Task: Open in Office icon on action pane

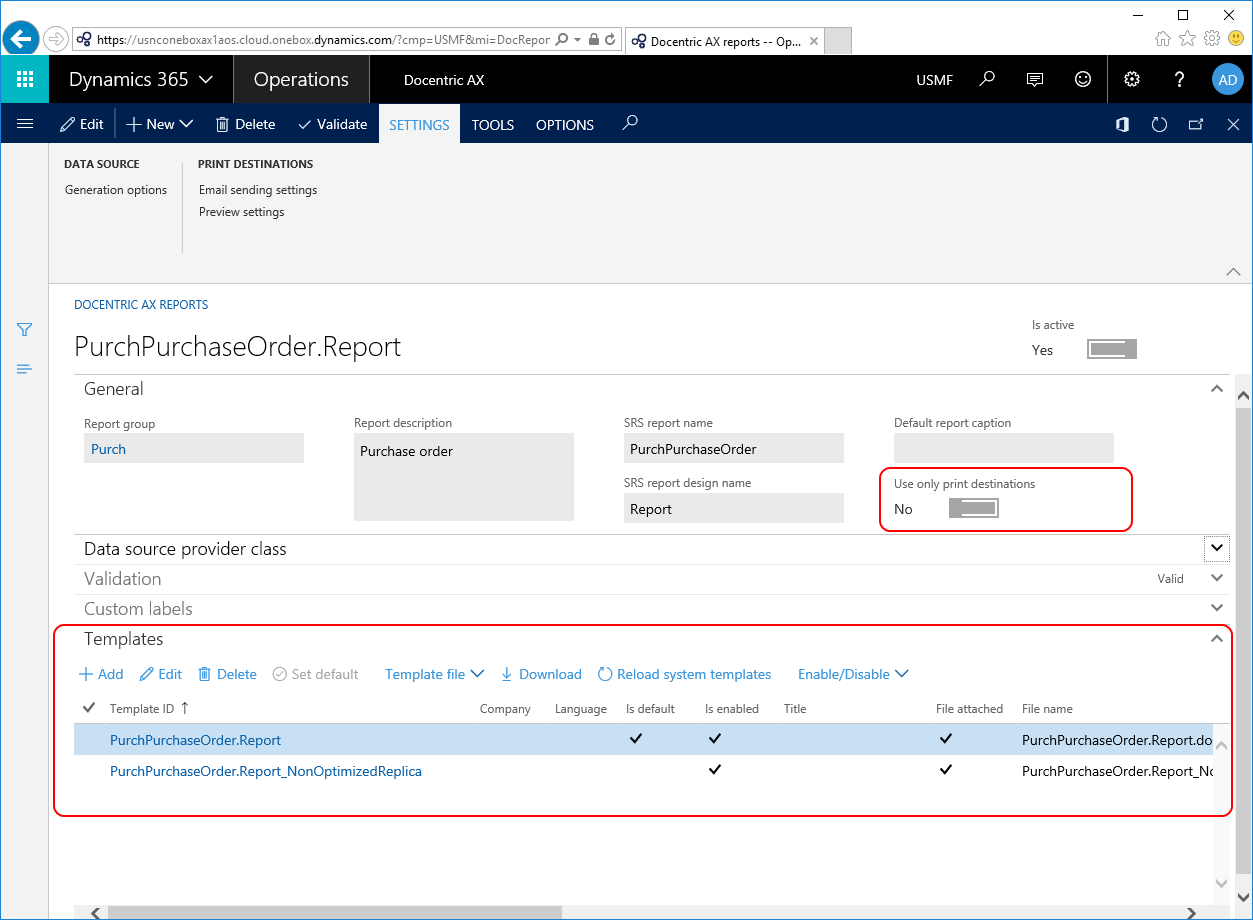Action: (1123, 124)
